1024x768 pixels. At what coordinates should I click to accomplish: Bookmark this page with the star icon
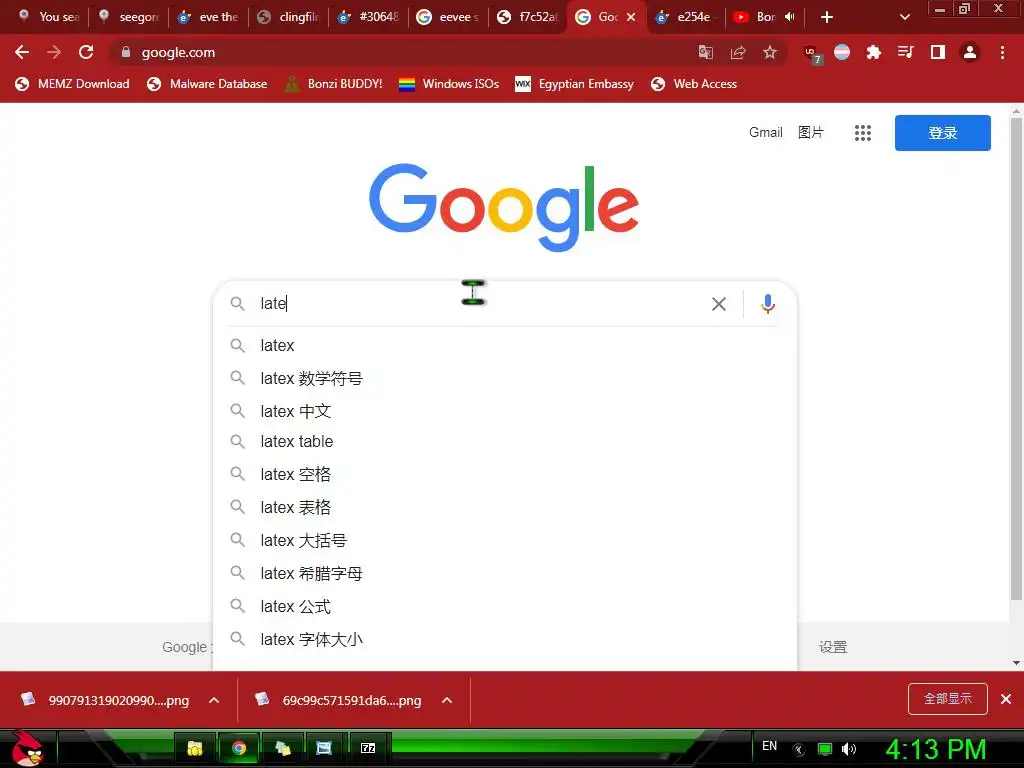[770, 52]
